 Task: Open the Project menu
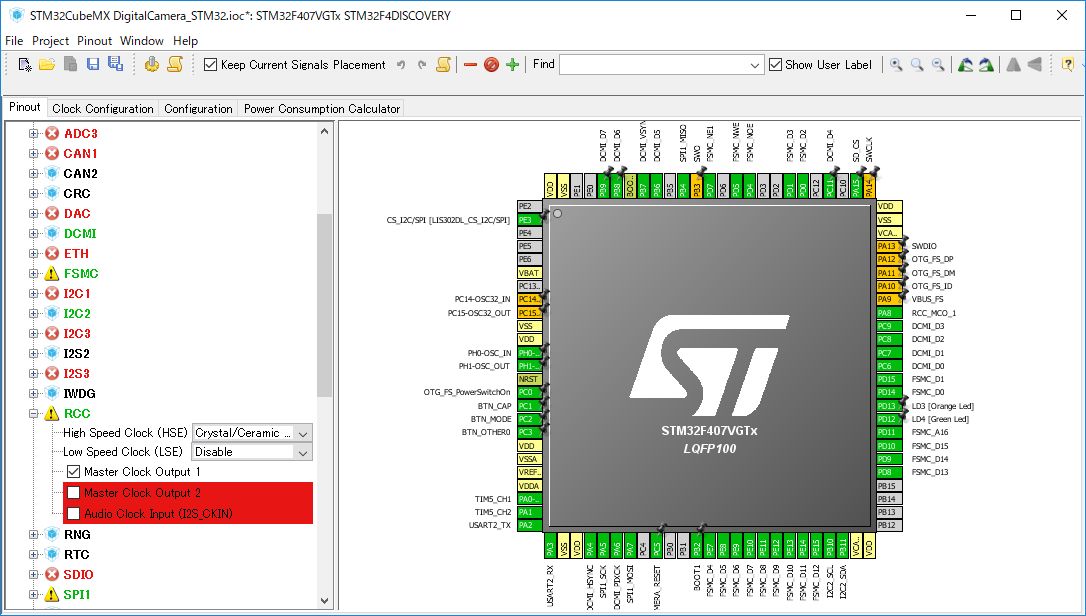pyautogui.click(x=50, y=41)
